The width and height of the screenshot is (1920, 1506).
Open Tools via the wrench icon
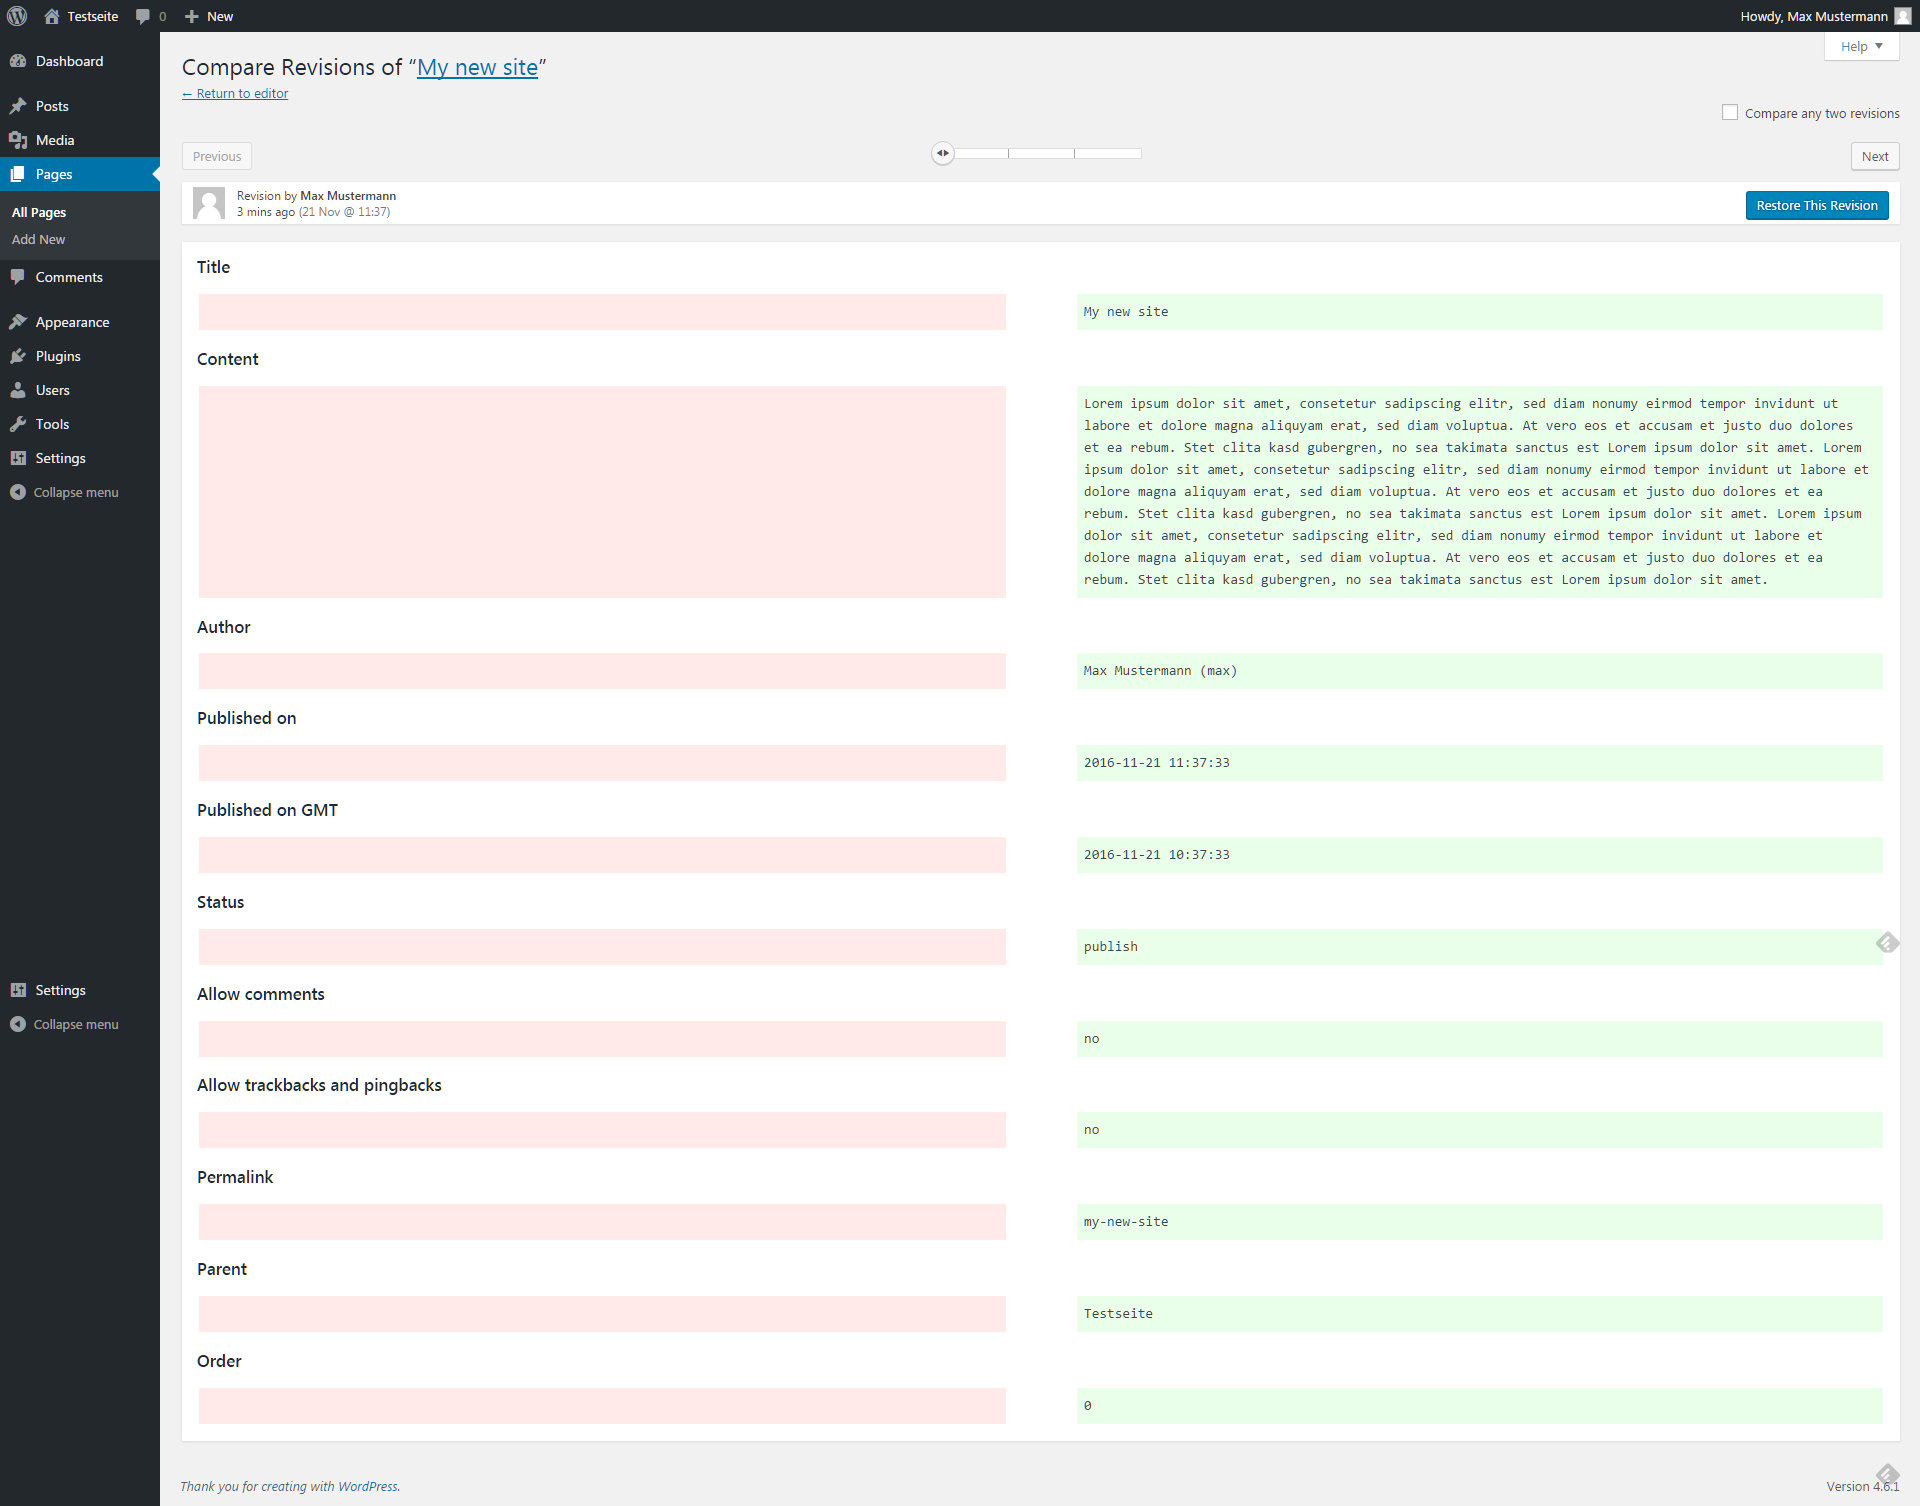pos(18,424)
